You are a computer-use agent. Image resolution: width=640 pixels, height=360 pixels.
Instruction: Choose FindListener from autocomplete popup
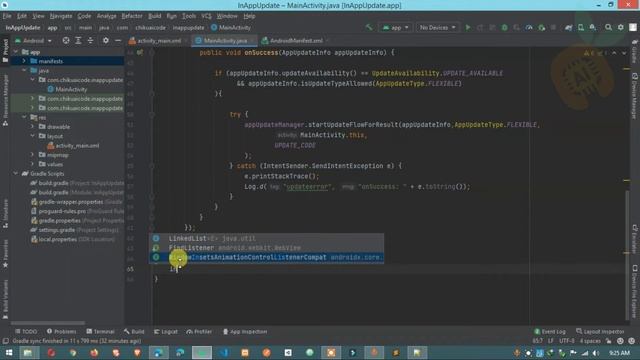tap(266, 248)
